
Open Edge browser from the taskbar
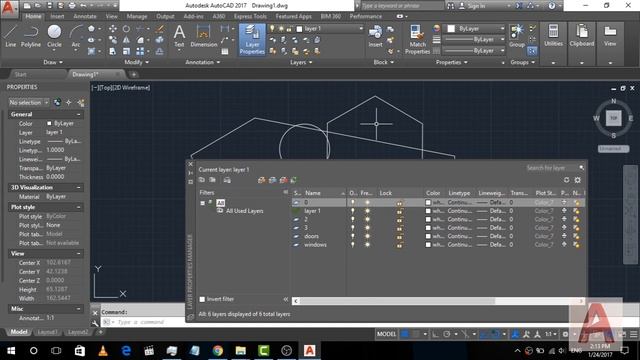point(126,351)
